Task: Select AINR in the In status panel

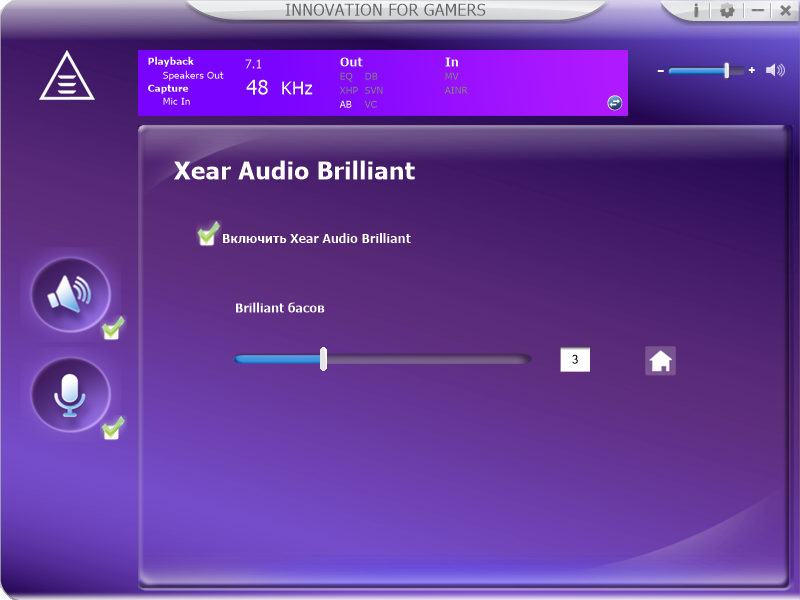Action: (456, 90)
